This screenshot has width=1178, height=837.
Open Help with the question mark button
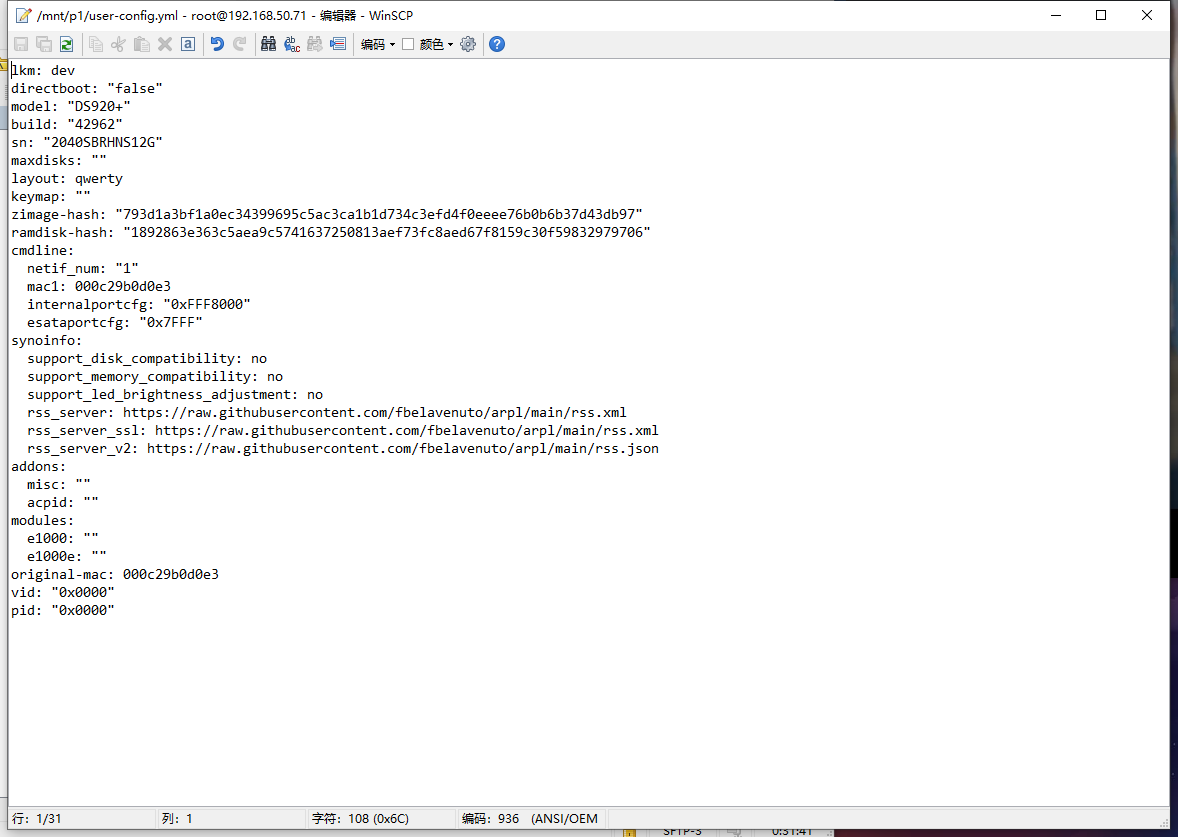pyautogui.click(x=496, y=44)
